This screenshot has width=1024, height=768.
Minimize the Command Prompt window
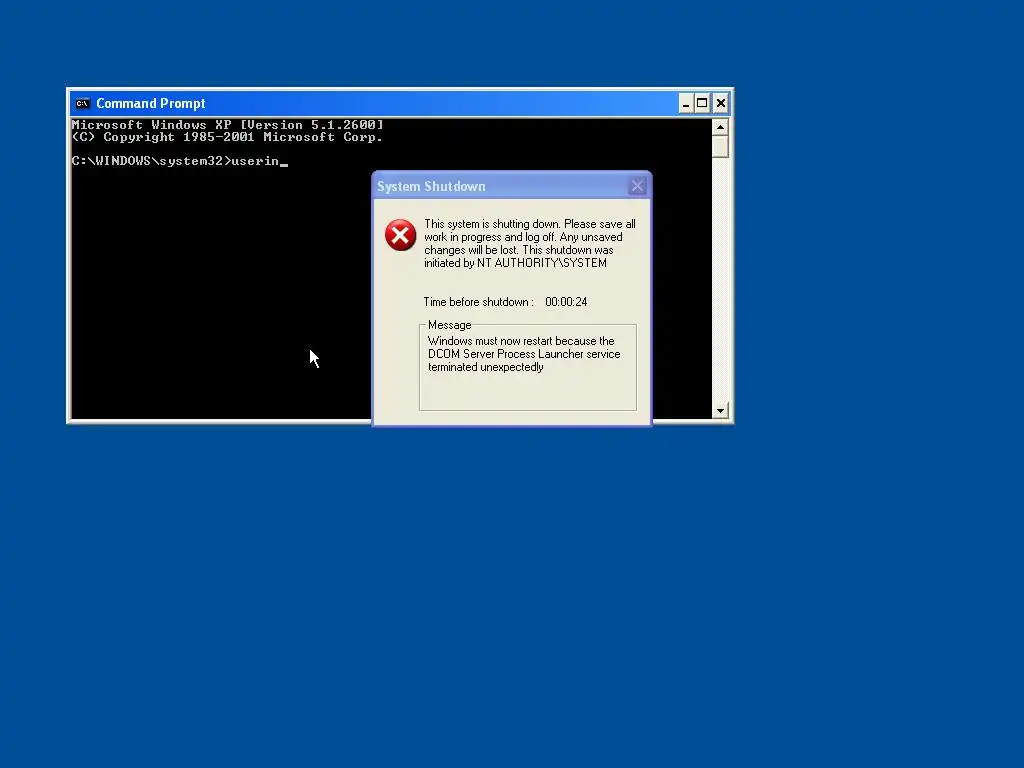coord(685,103)
